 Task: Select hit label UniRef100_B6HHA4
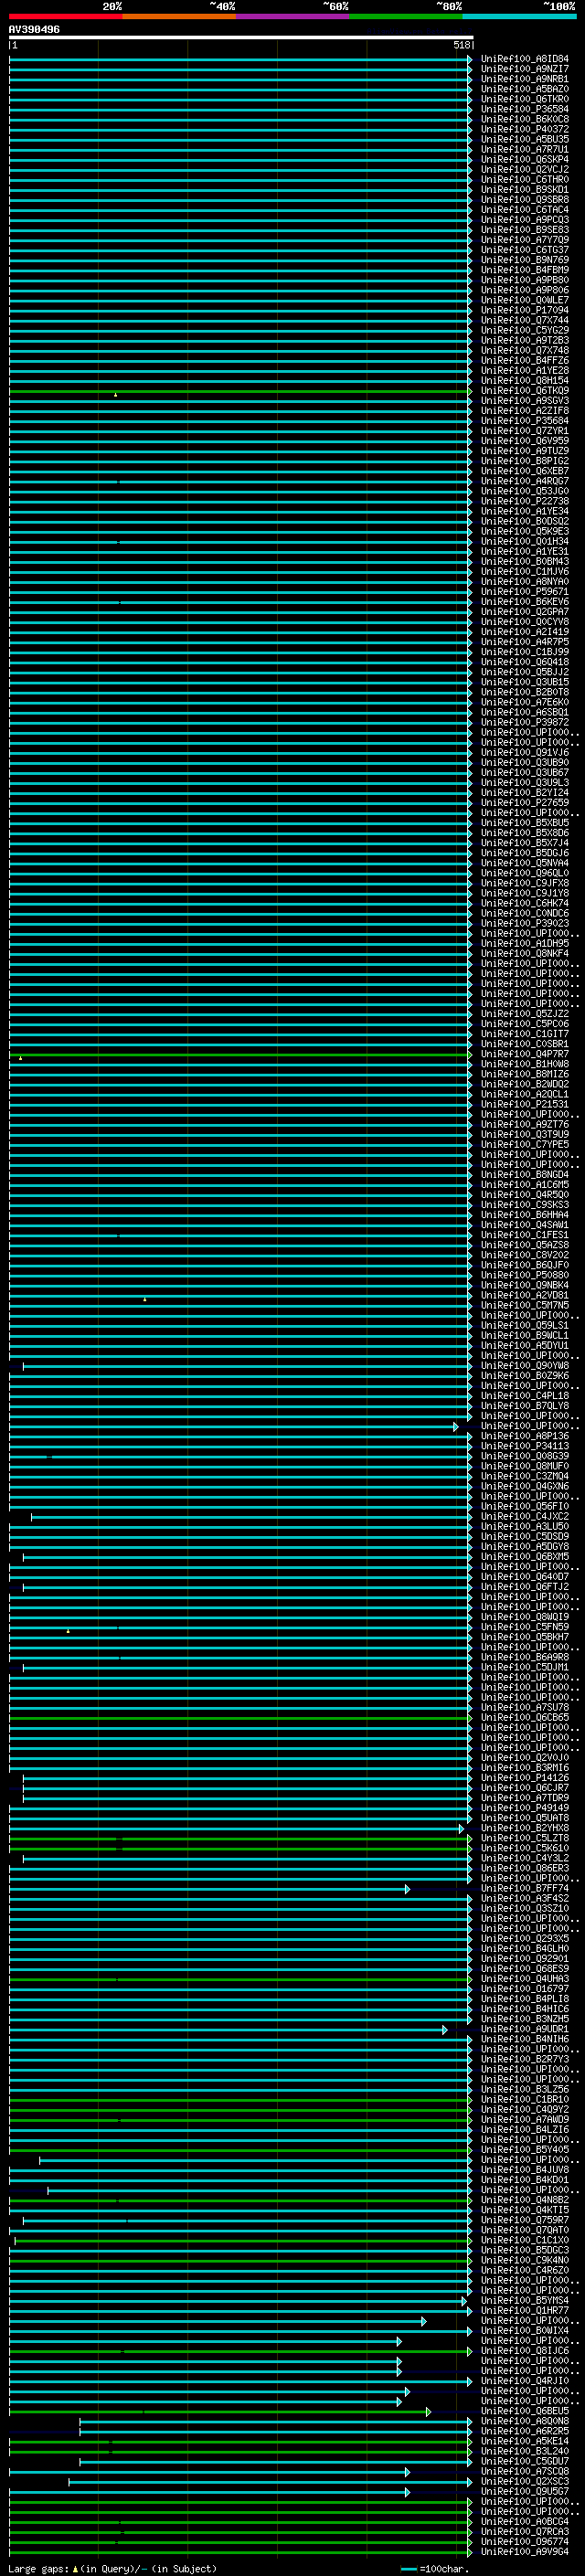tap(525, 1214)
